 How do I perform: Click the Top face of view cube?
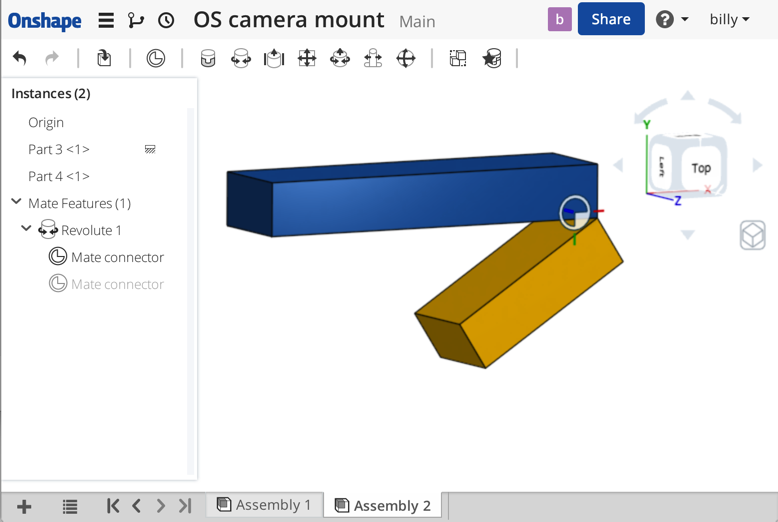pos(701,168)
